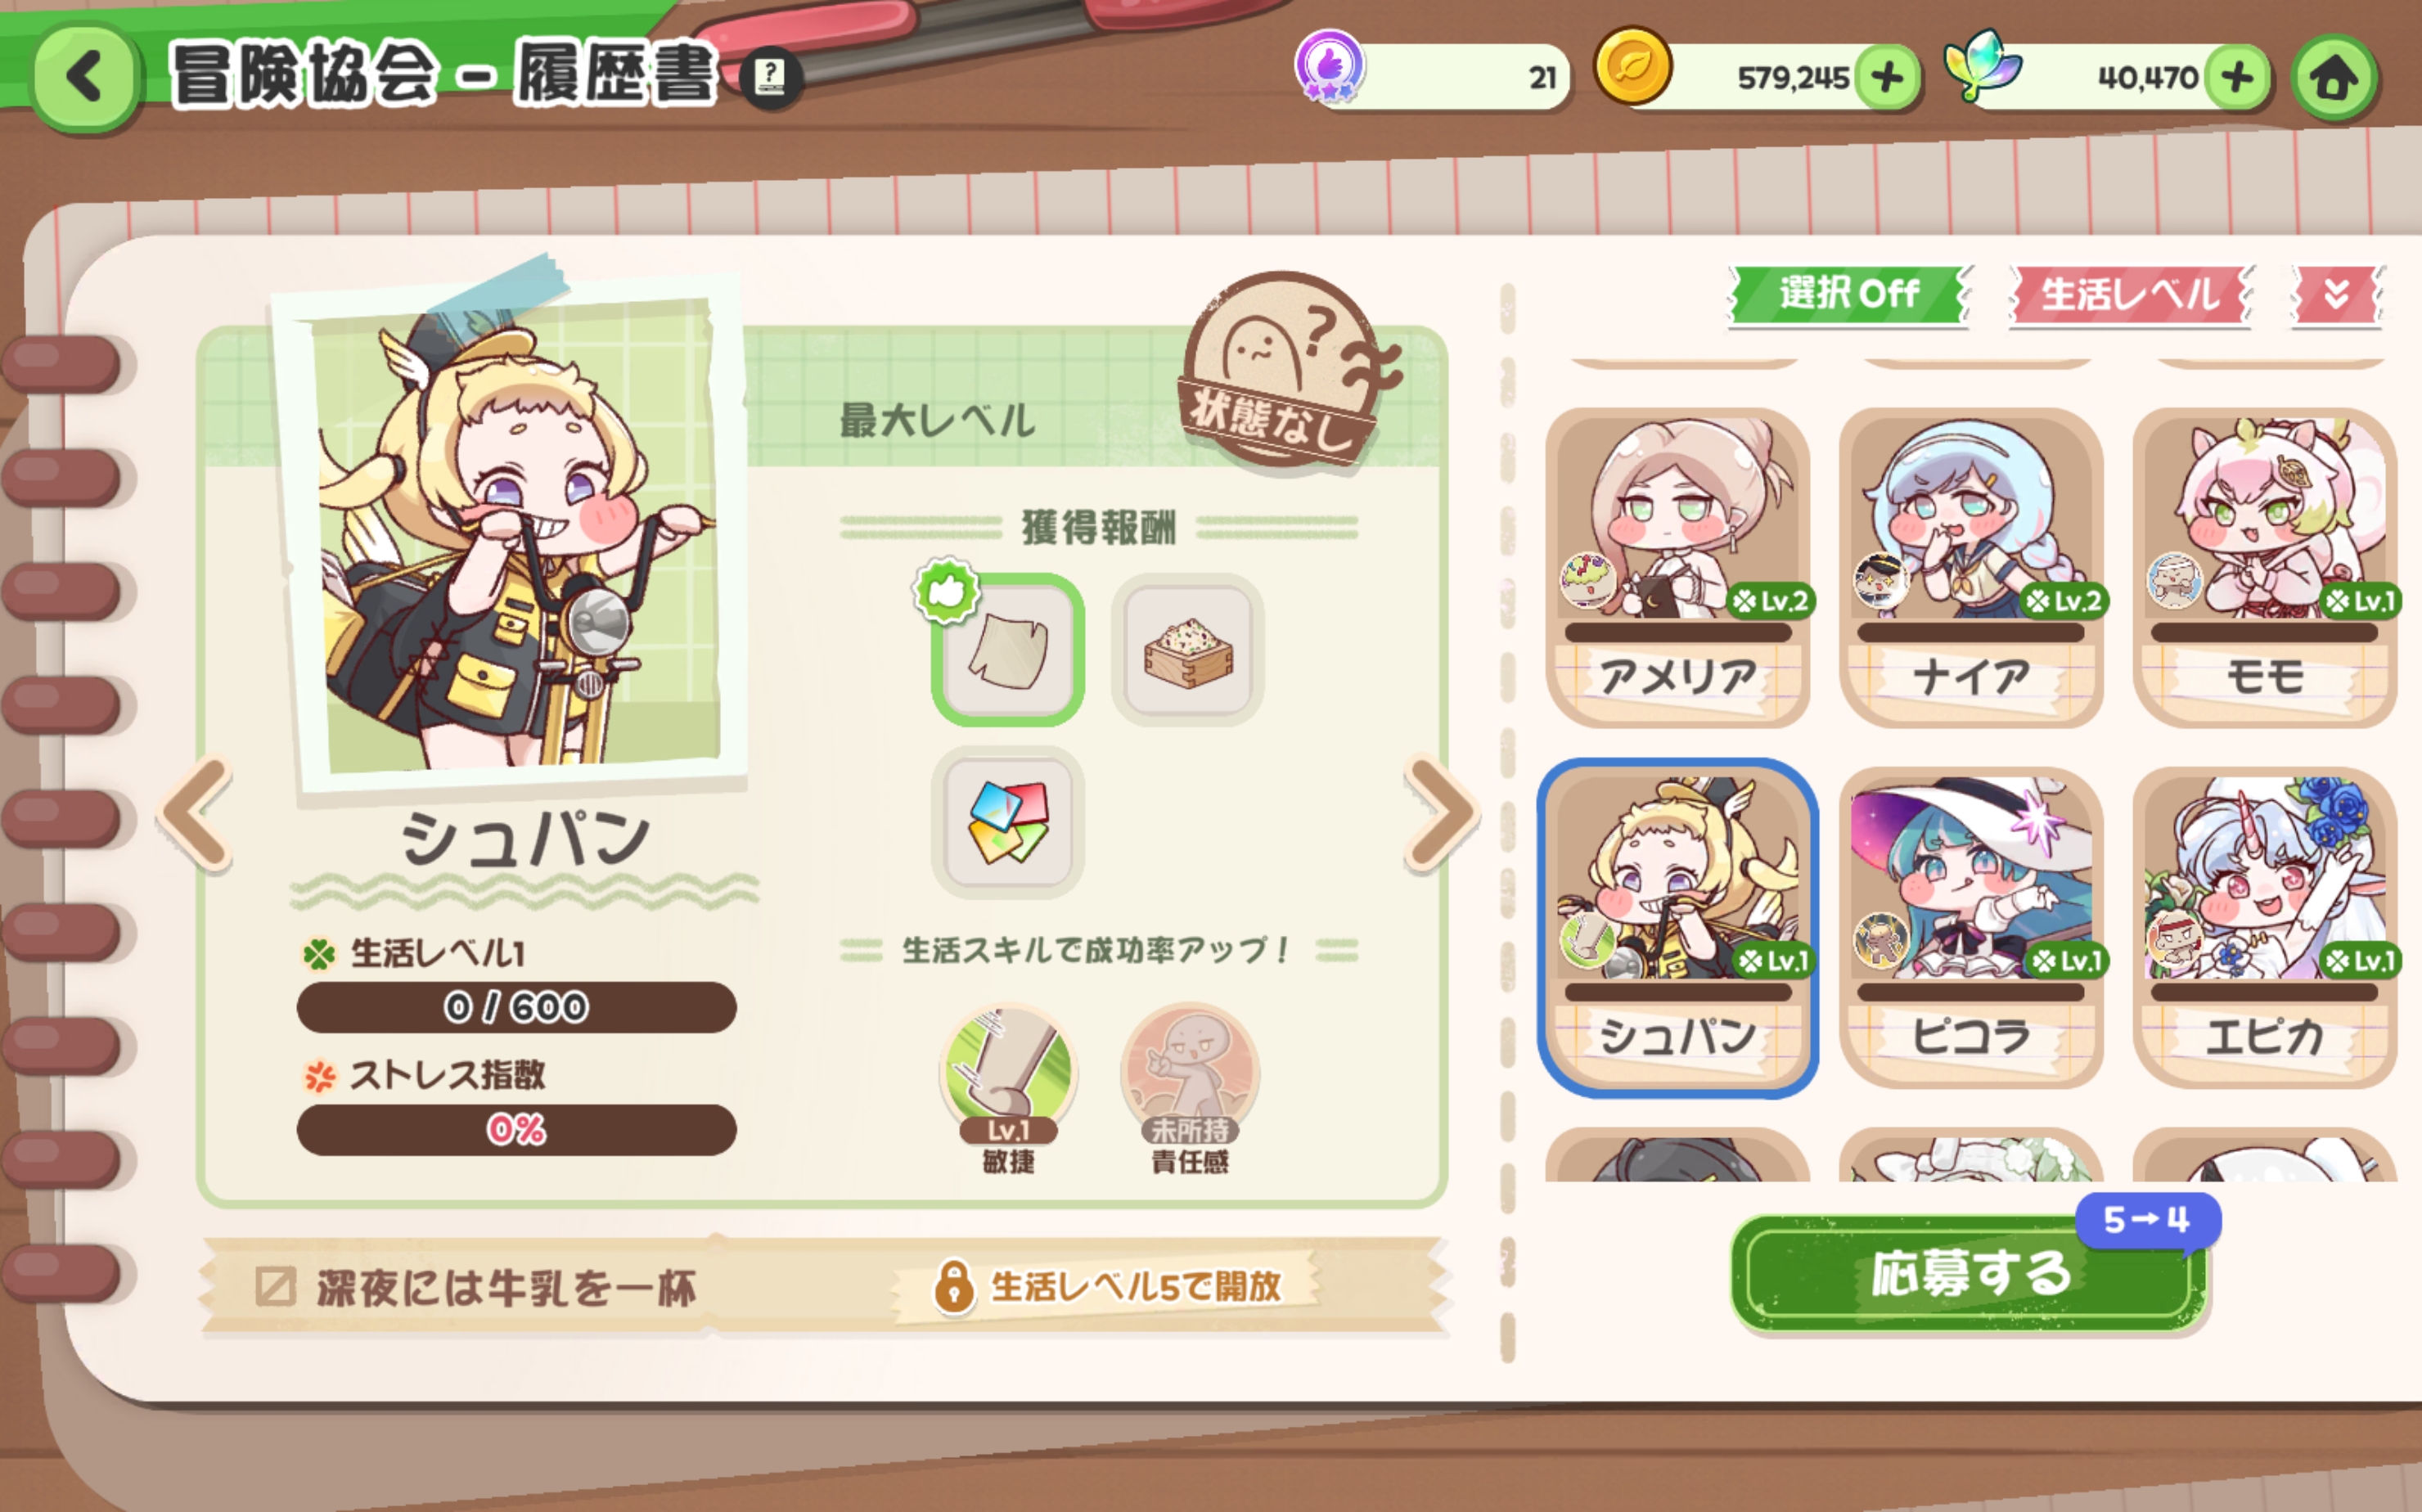The image size is (2422, 1512).
Task: Go back with the green arrow button
Action: click(84, 78)
